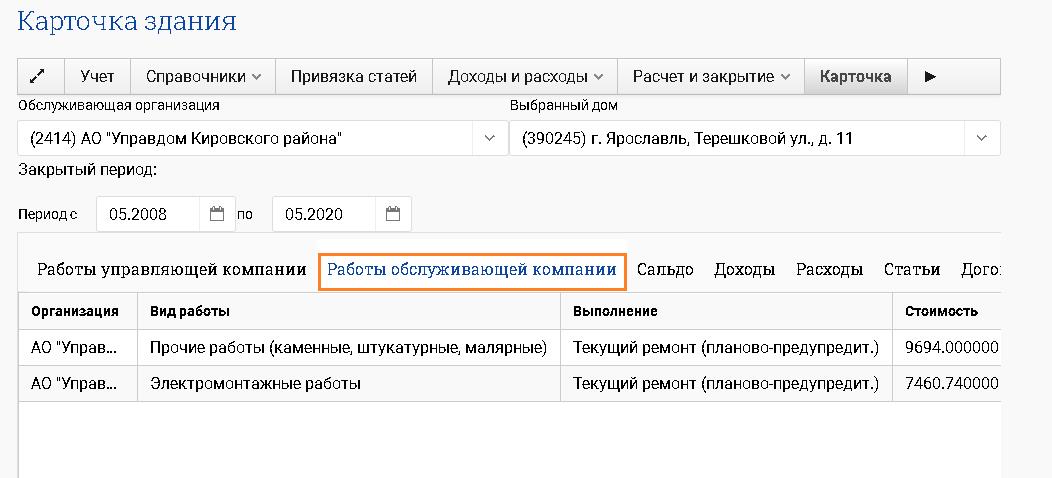
Task: Open the servicing organization dropdown arrow
Action: click(489, 138)
